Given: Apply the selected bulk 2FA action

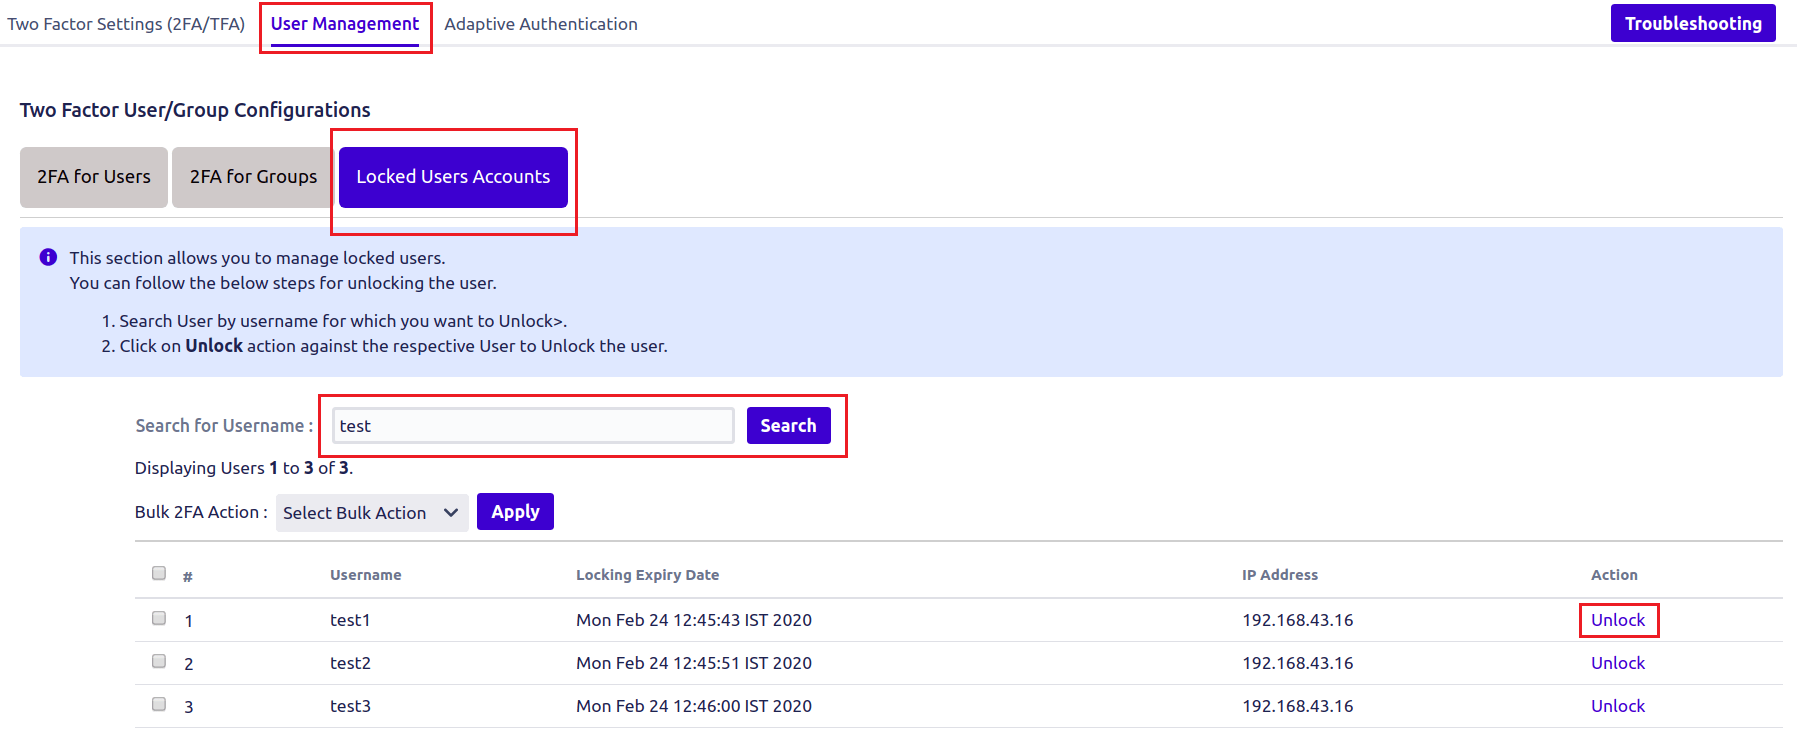Looking at the screenshot, I should [x=515, y=512].
